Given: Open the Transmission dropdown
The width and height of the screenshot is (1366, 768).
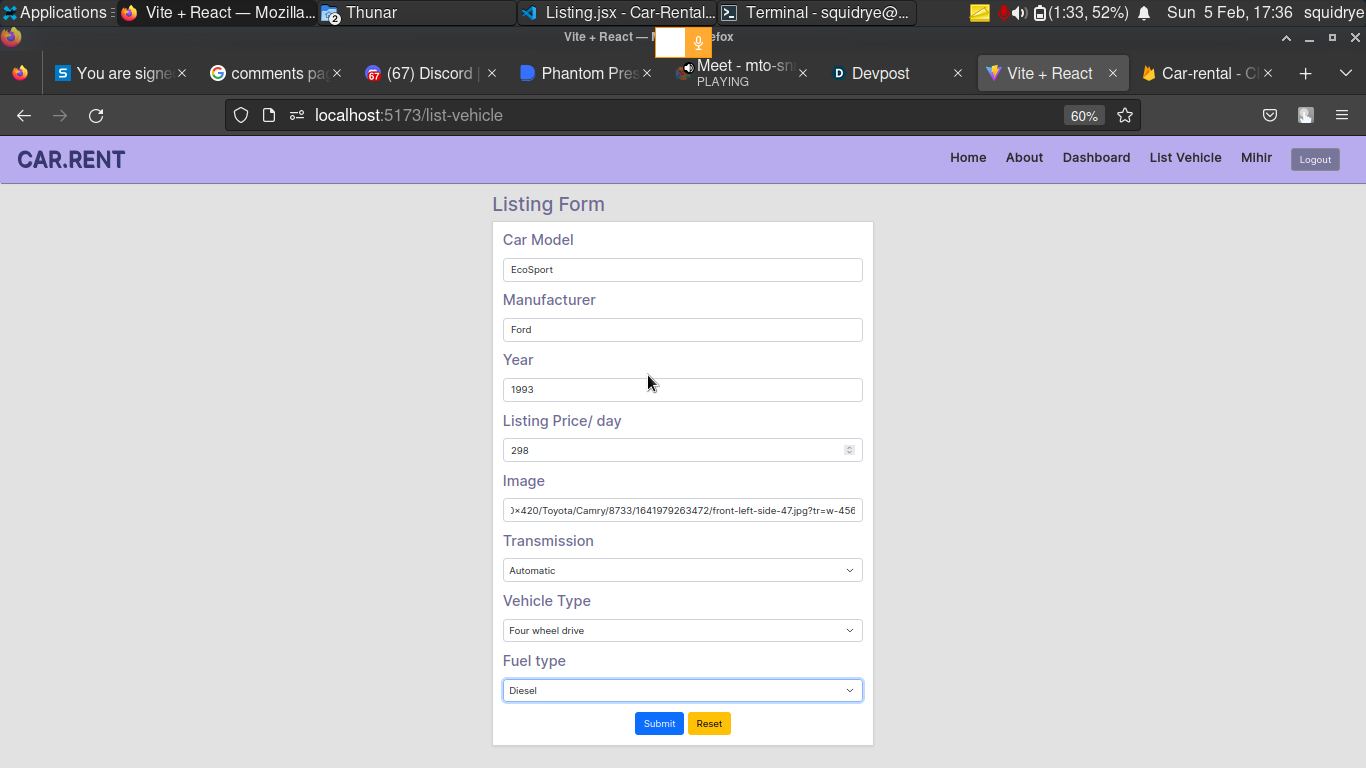Looking at the screenshot, I should (682, 570).
